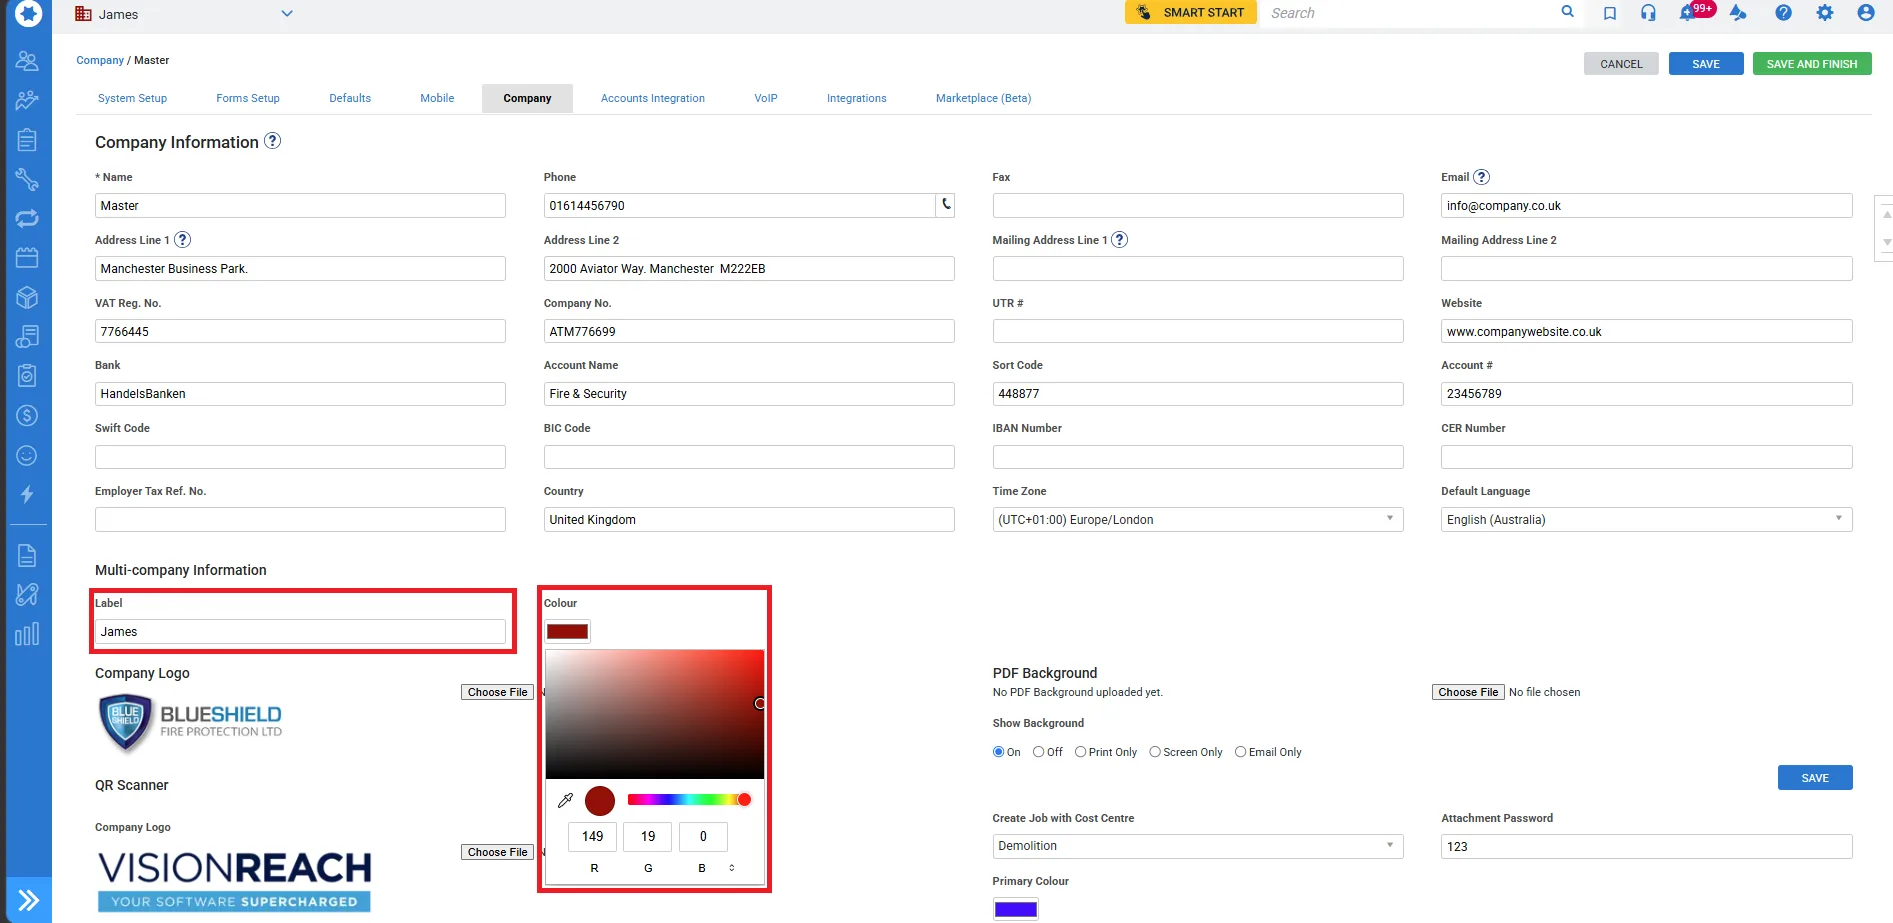Screen dimensions: 1893x923
Task: Select the Screen Only radio button
Action: click(x=1155, y=752)
